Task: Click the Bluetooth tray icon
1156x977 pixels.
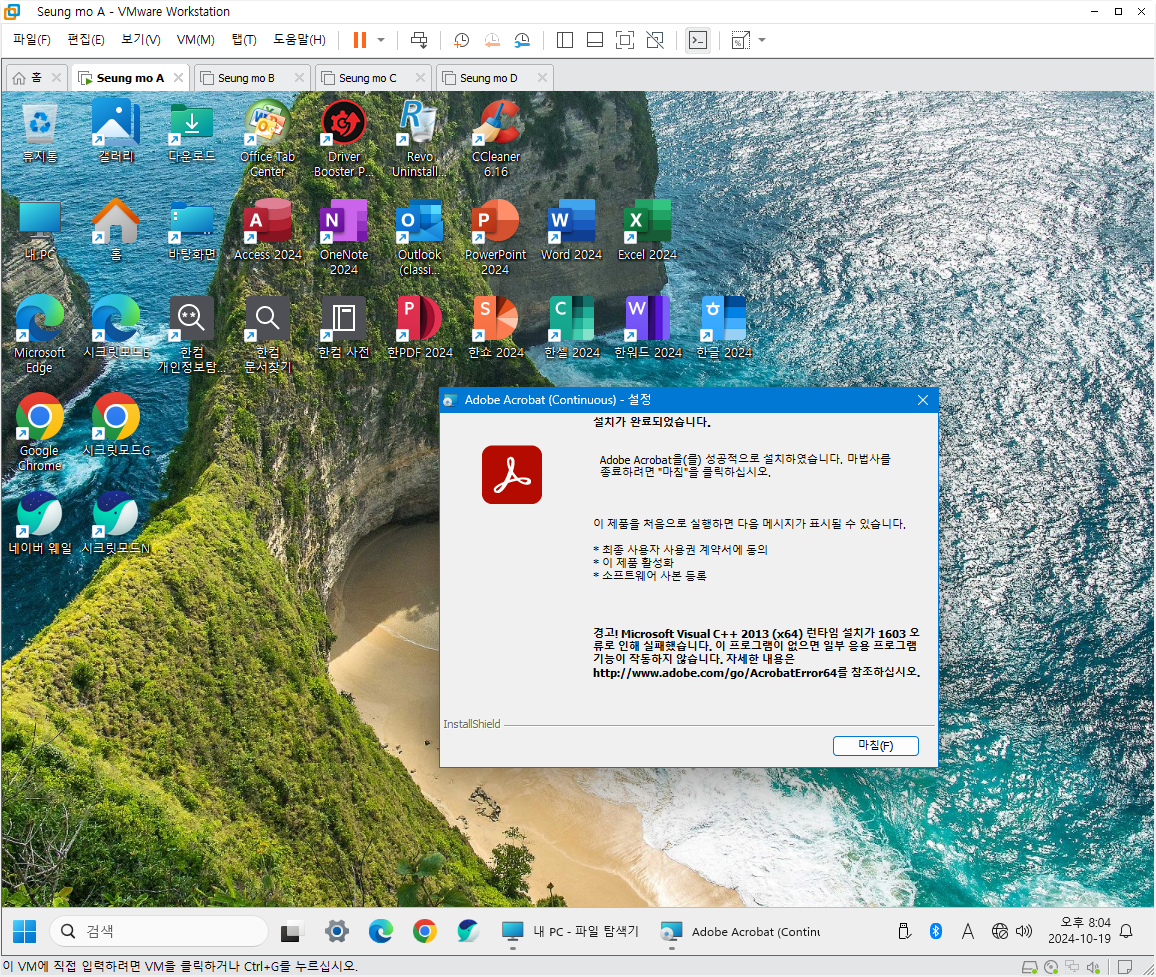Action: pyautogui.click(x=936, y=931)
